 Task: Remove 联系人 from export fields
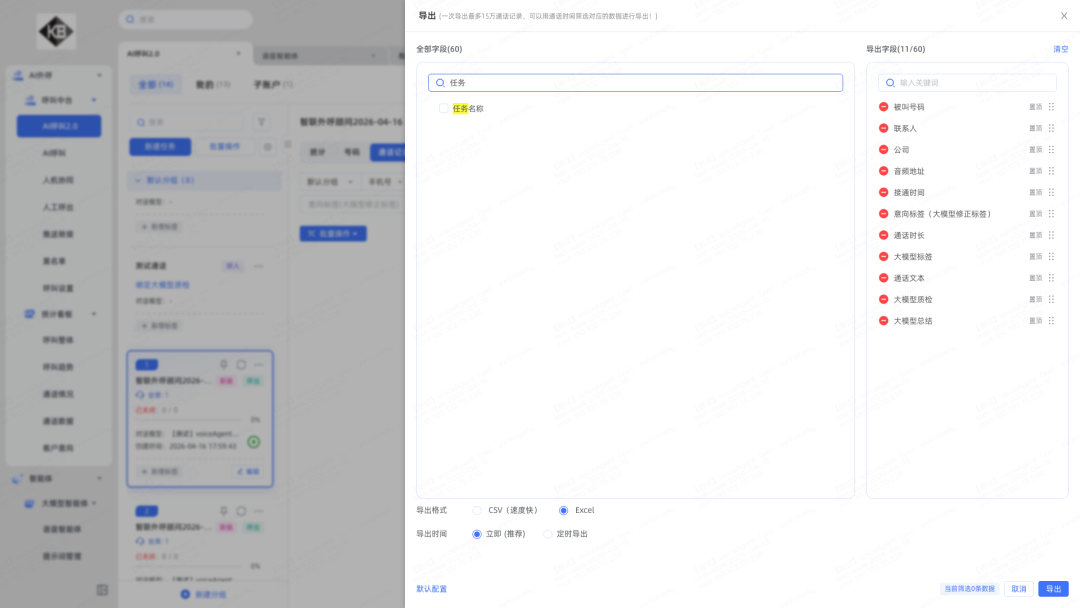883,128
